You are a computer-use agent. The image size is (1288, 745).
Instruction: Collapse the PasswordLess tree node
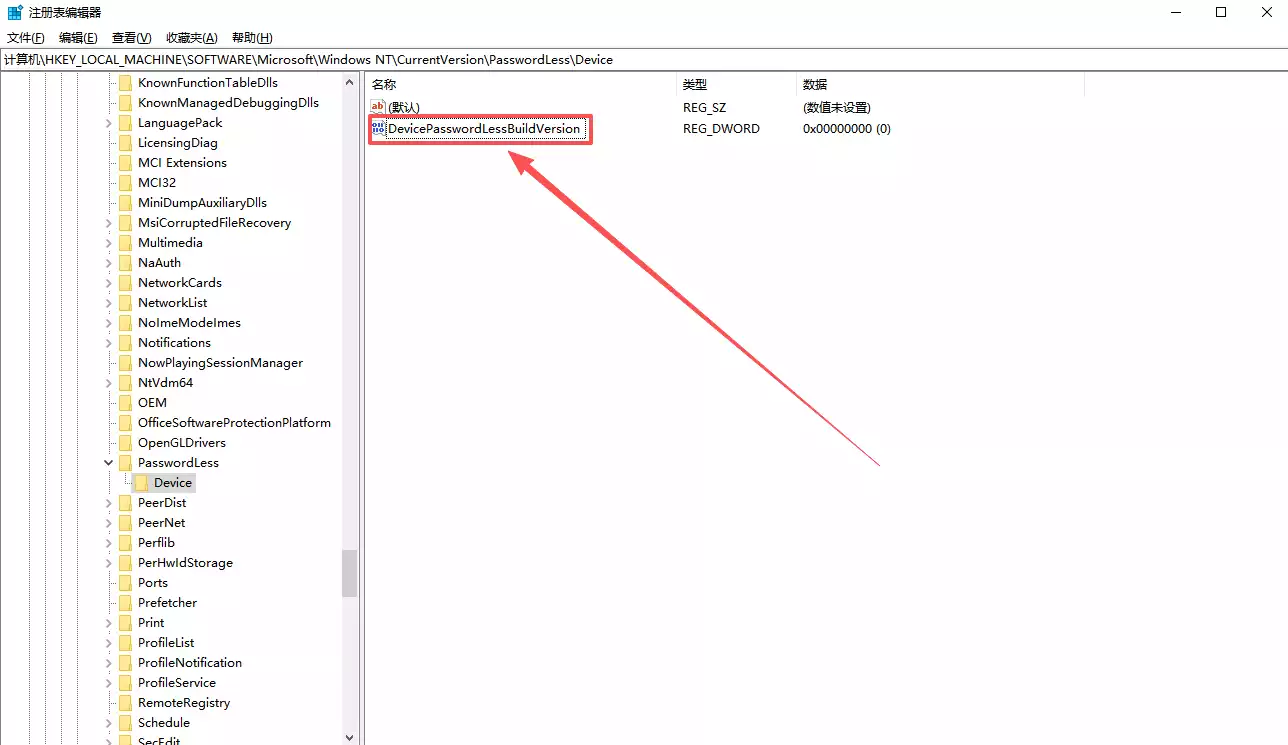(108, 463)
